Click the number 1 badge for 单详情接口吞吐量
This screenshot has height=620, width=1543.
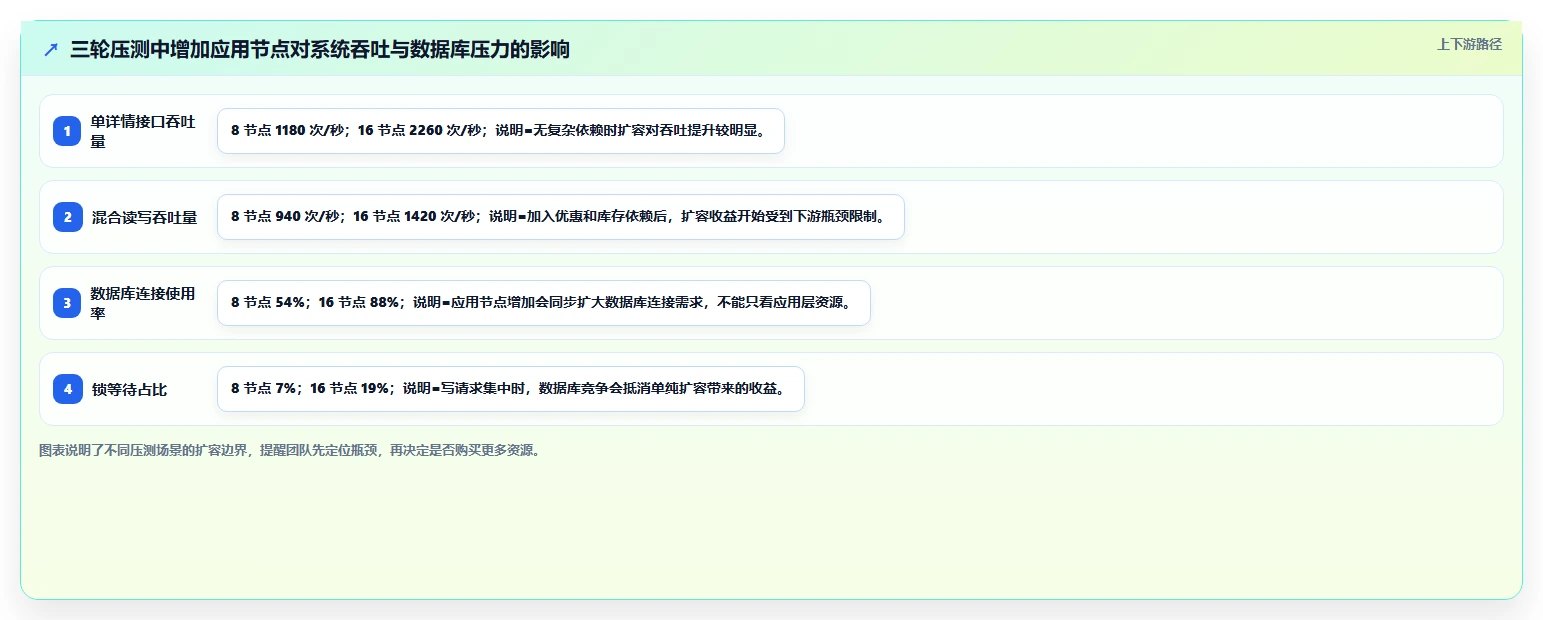(x=67, y=131)
